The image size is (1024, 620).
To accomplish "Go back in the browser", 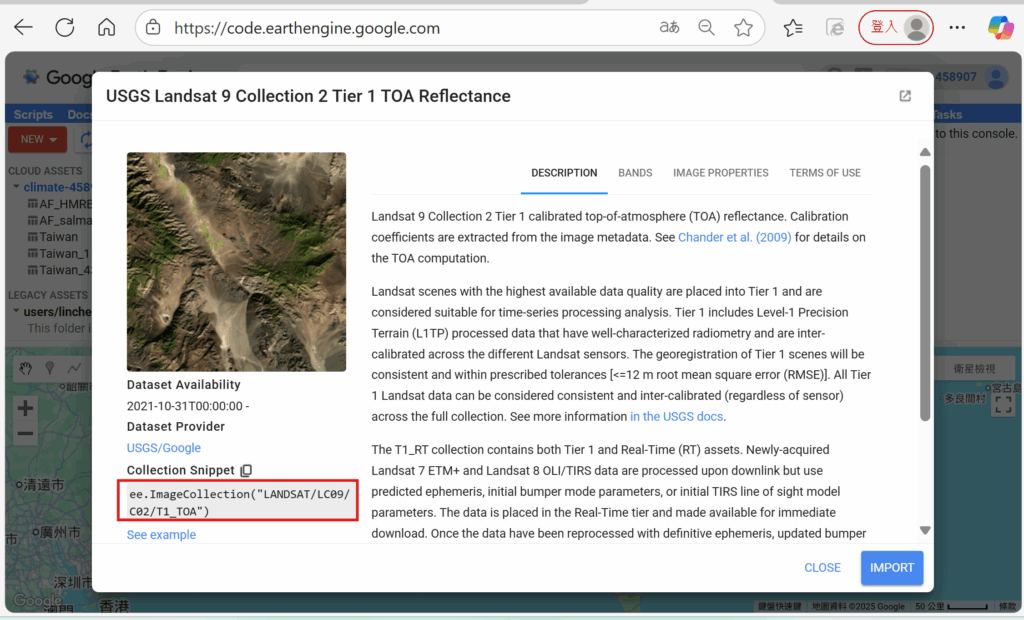I will coord(24,27).
